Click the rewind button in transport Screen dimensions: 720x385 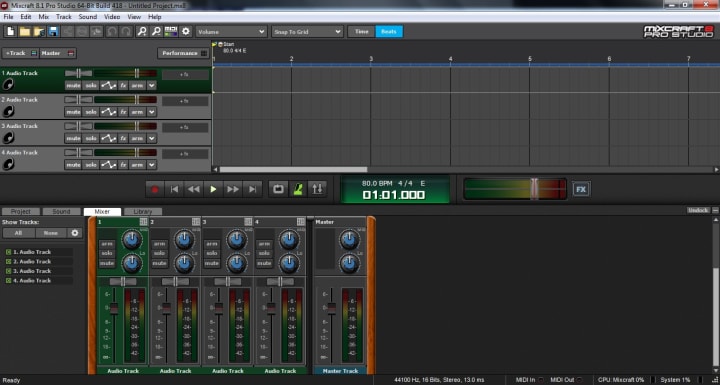[x=194, y=189]
